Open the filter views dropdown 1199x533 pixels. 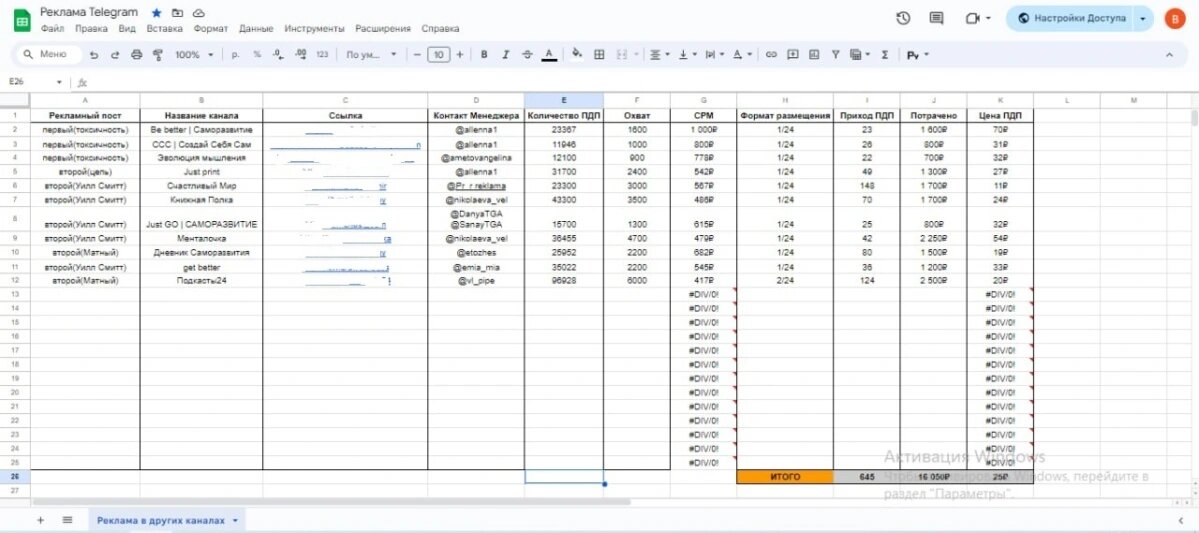[860, 54]
